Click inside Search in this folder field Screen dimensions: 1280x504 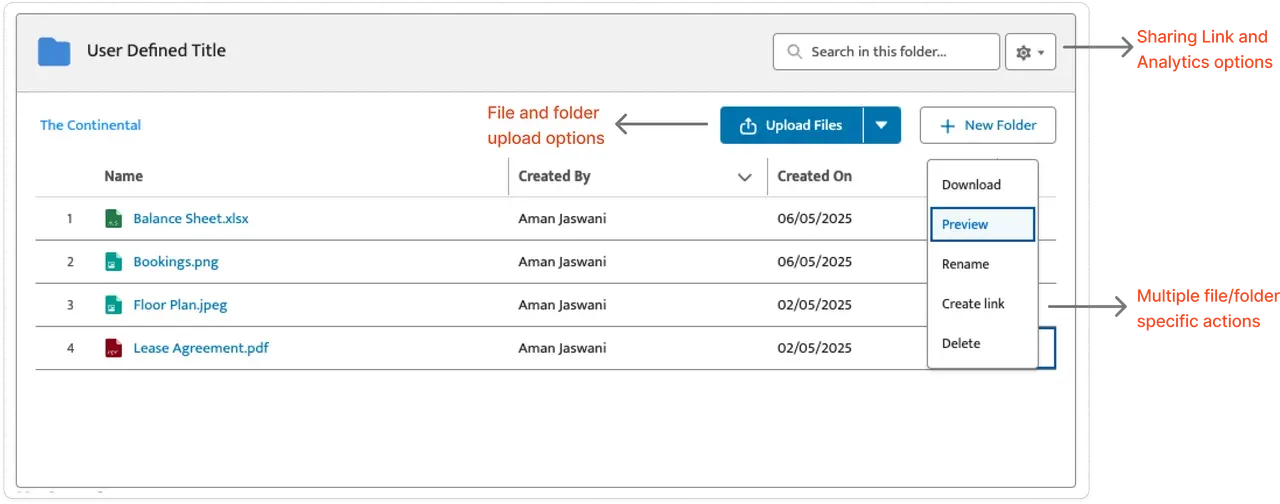point(886,52)
